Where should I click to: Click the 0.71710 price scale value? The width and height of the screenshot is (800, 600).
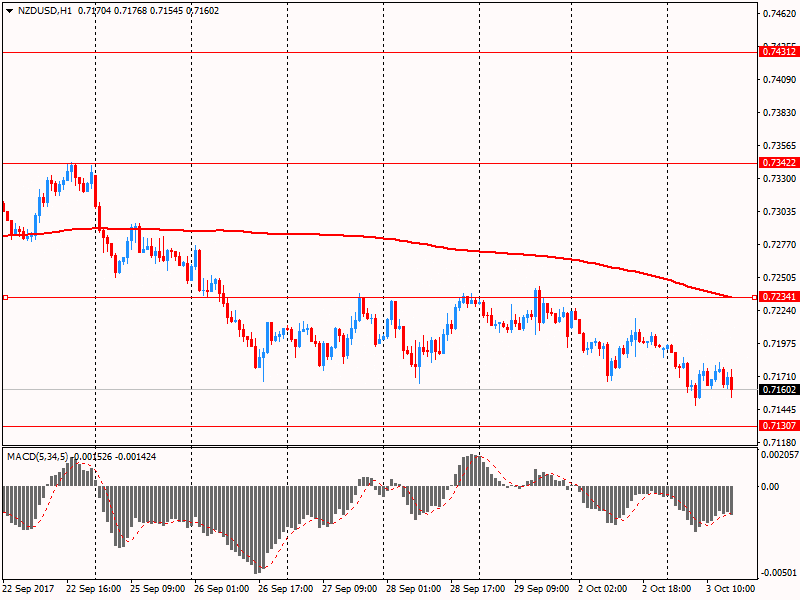pos(779,377)
